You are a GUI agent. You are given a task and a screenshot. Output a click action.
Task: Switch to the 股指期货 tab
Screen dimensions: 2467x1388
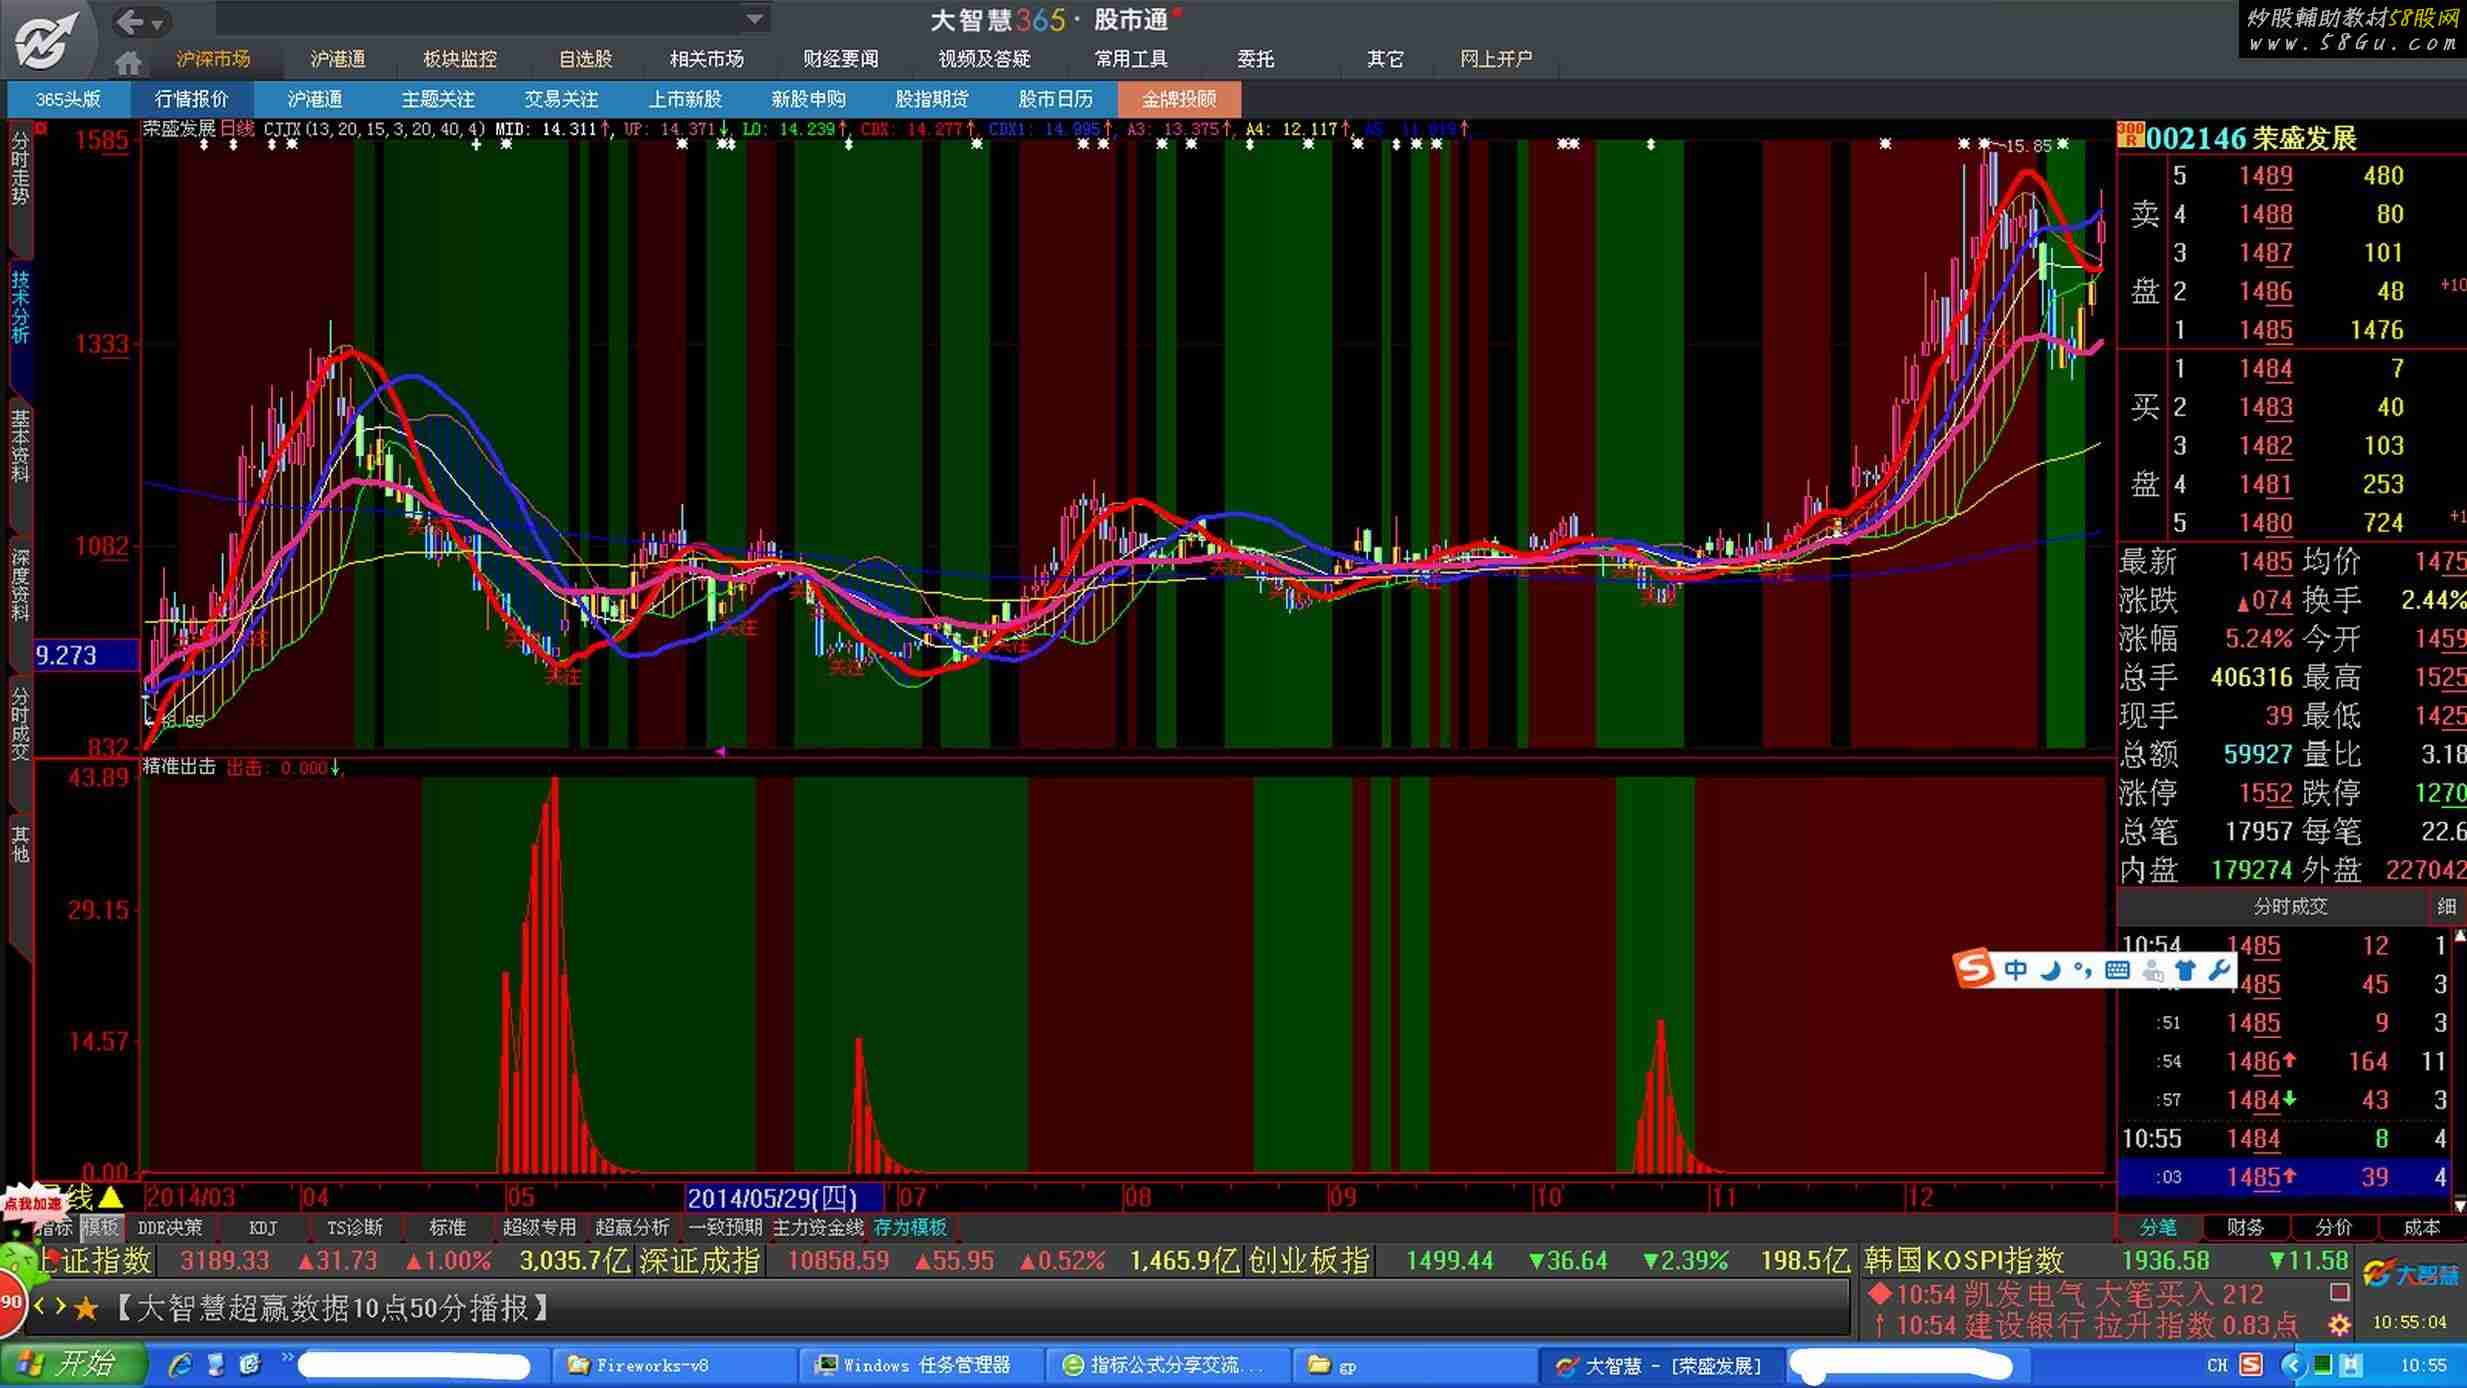pos(932,99)
